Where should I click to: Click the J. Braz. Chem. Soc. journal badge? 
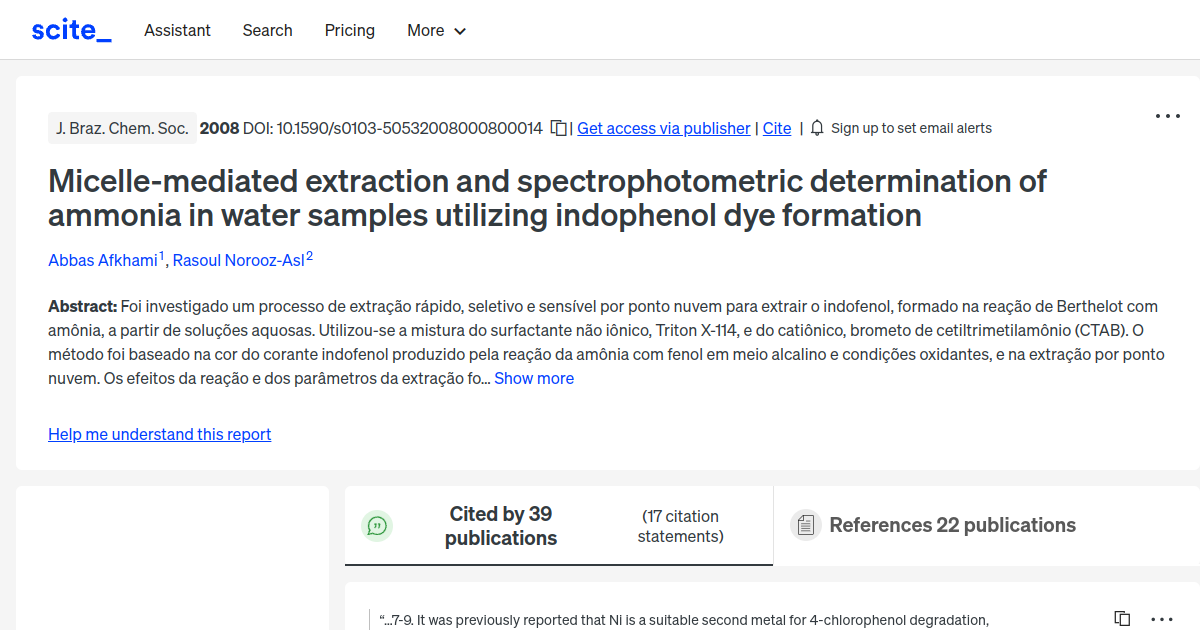tap(122, 128)
